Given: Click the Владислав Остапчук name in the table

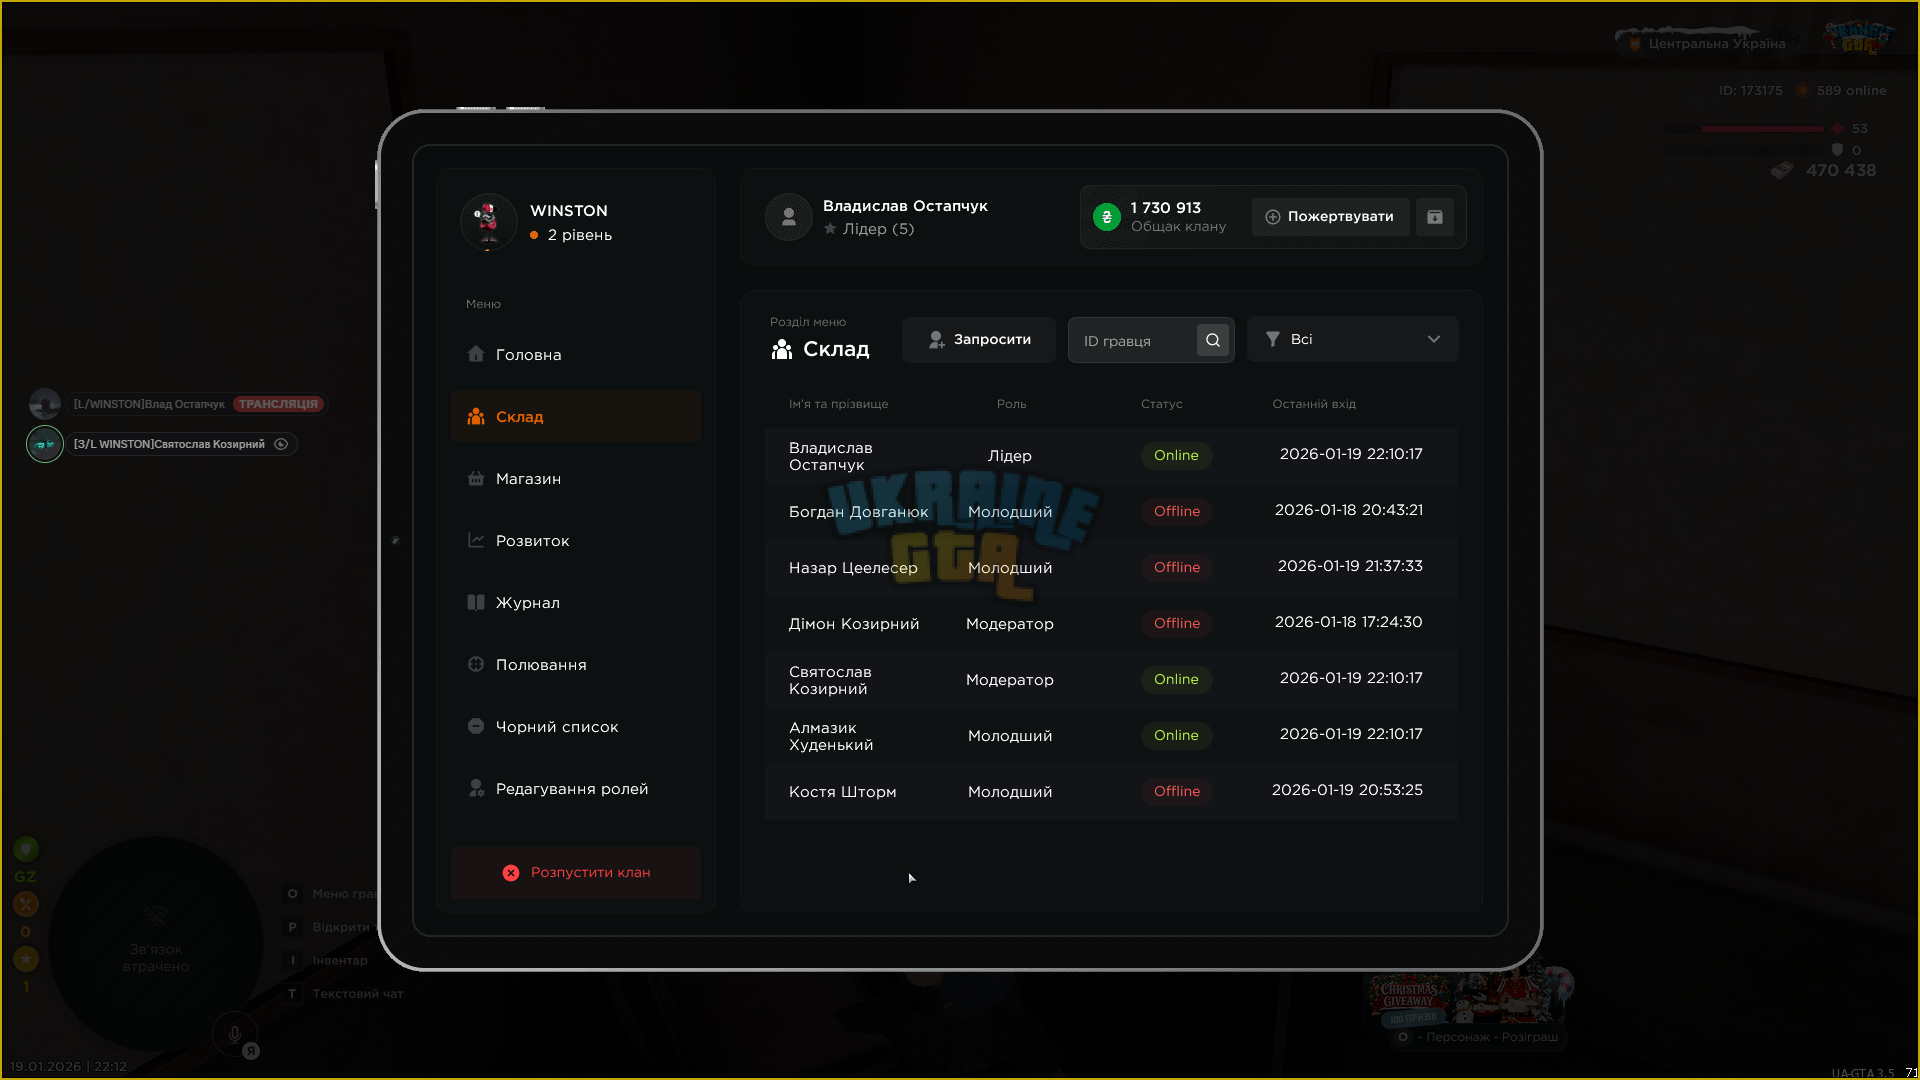Looking at the screenshot, I should point(831,456).
